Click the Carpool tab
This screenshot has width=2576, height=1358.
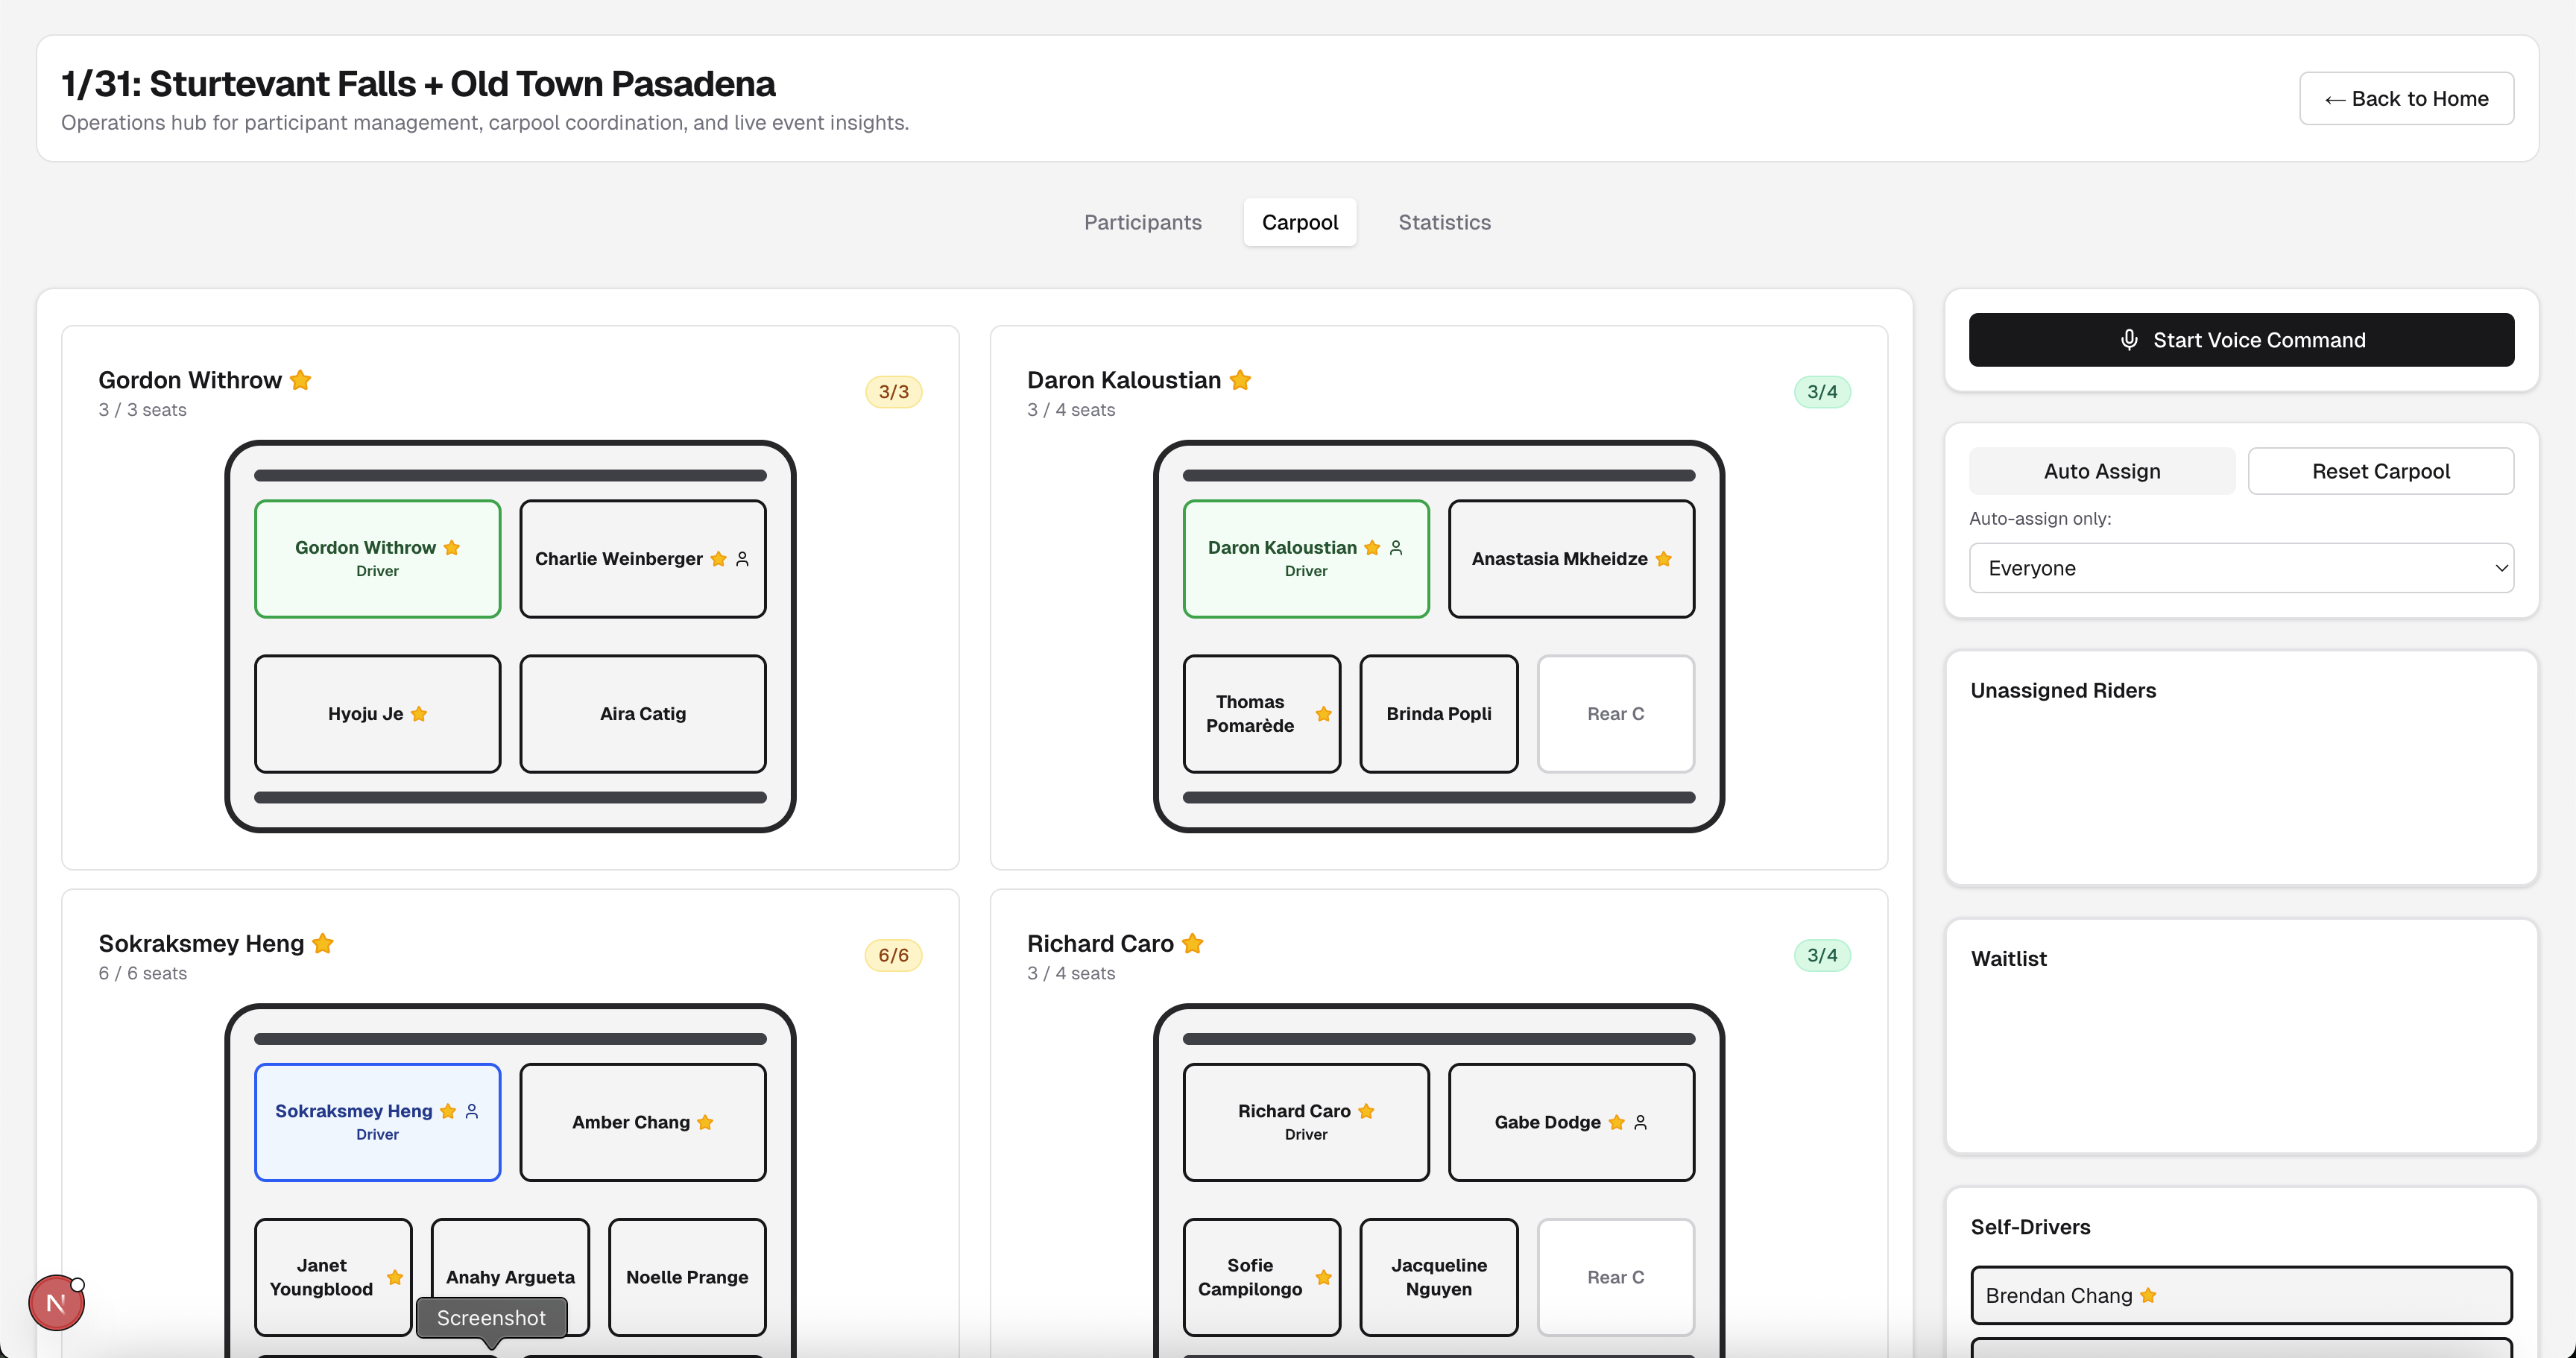coord(1299,222)
